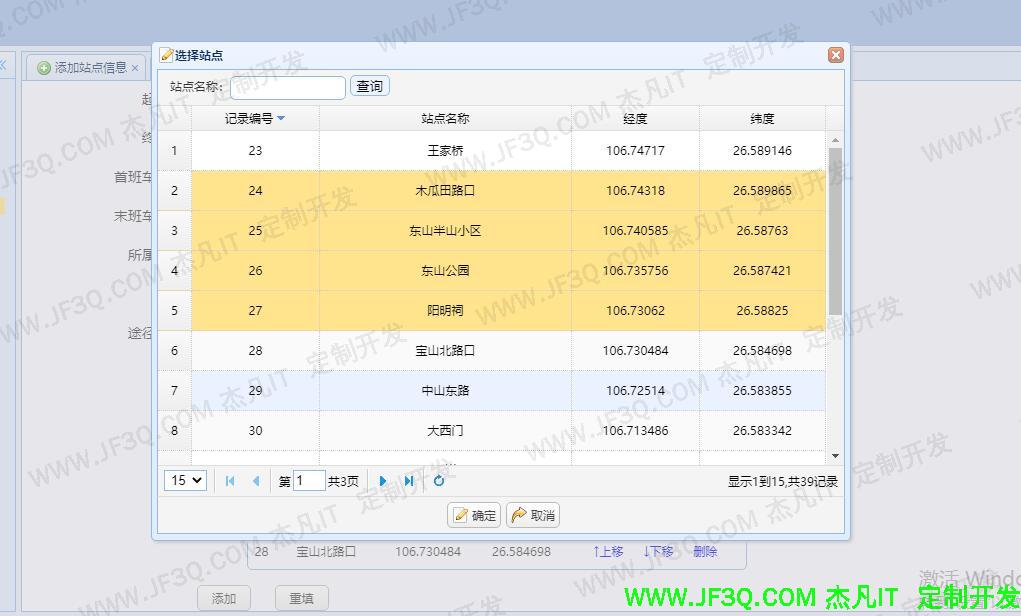
Task: Click inside the 站点名称 search input field
Action: 287,87
